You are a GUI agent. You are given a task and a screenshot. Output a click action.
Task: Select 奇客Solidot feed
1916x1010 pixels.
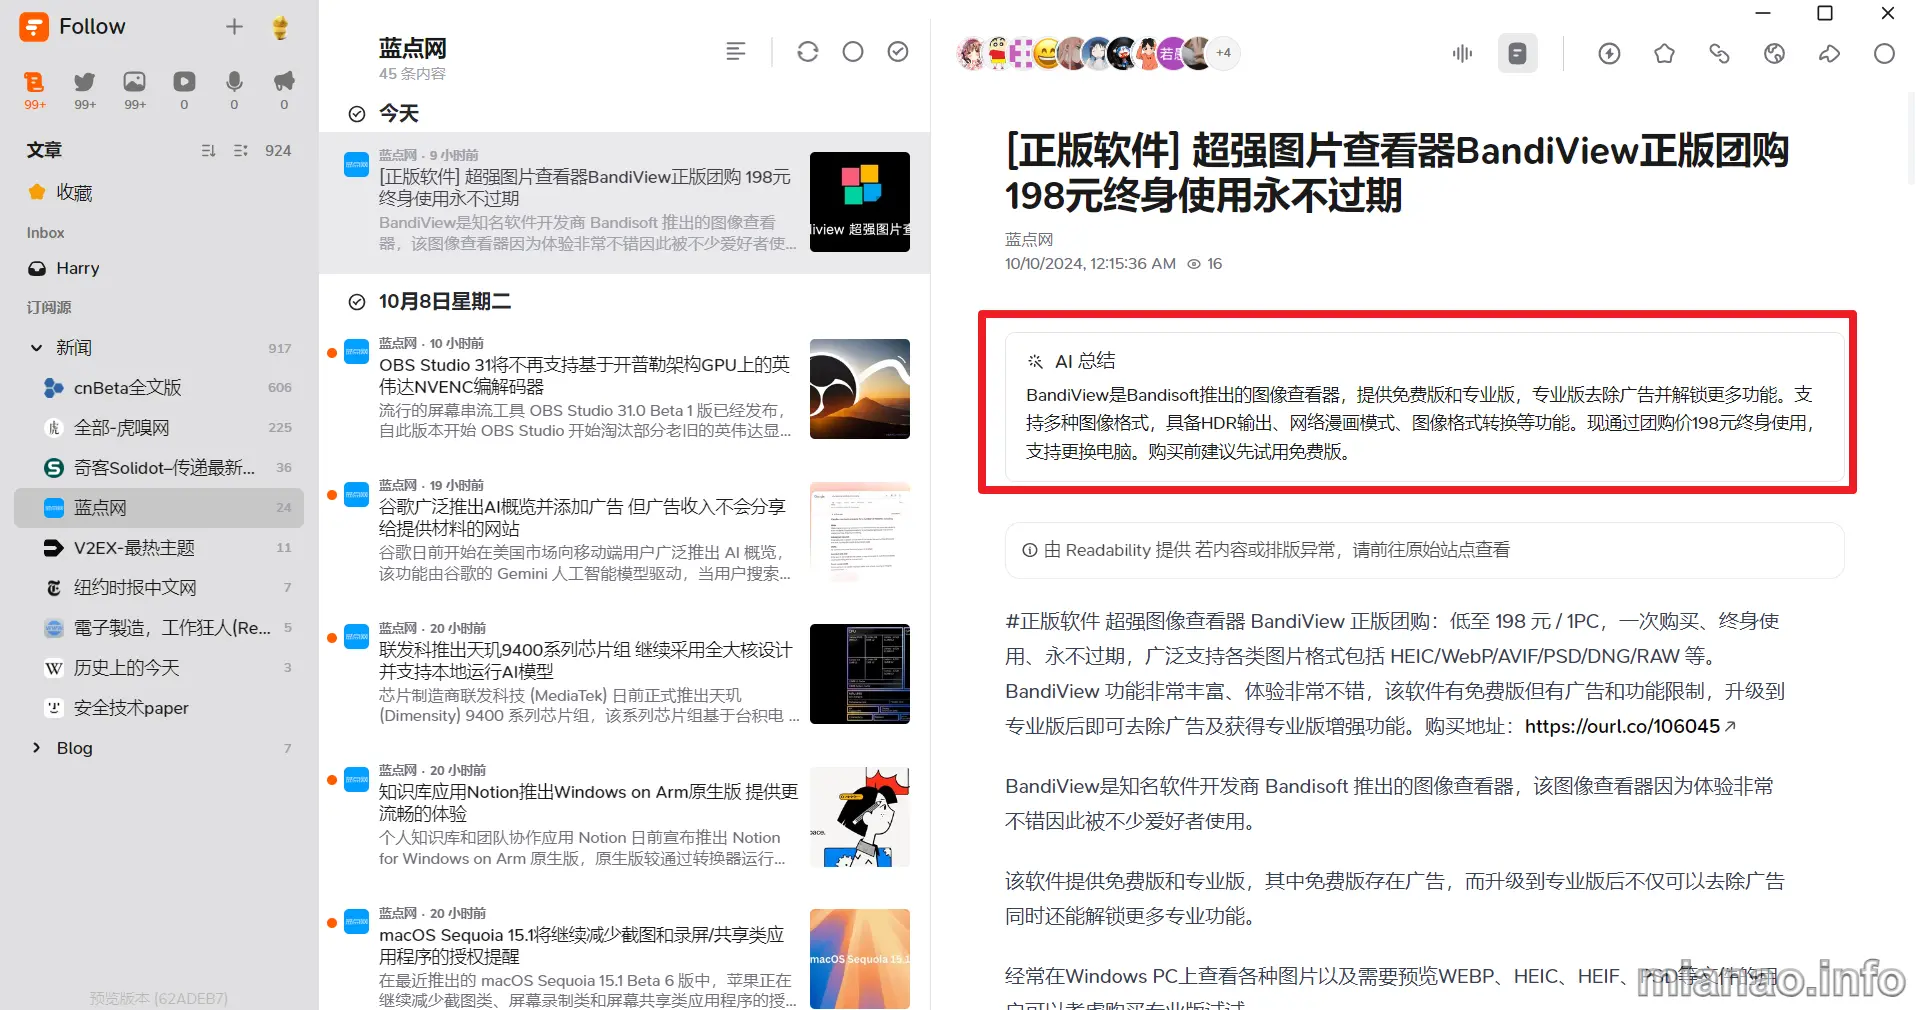(x=159, y=468)
